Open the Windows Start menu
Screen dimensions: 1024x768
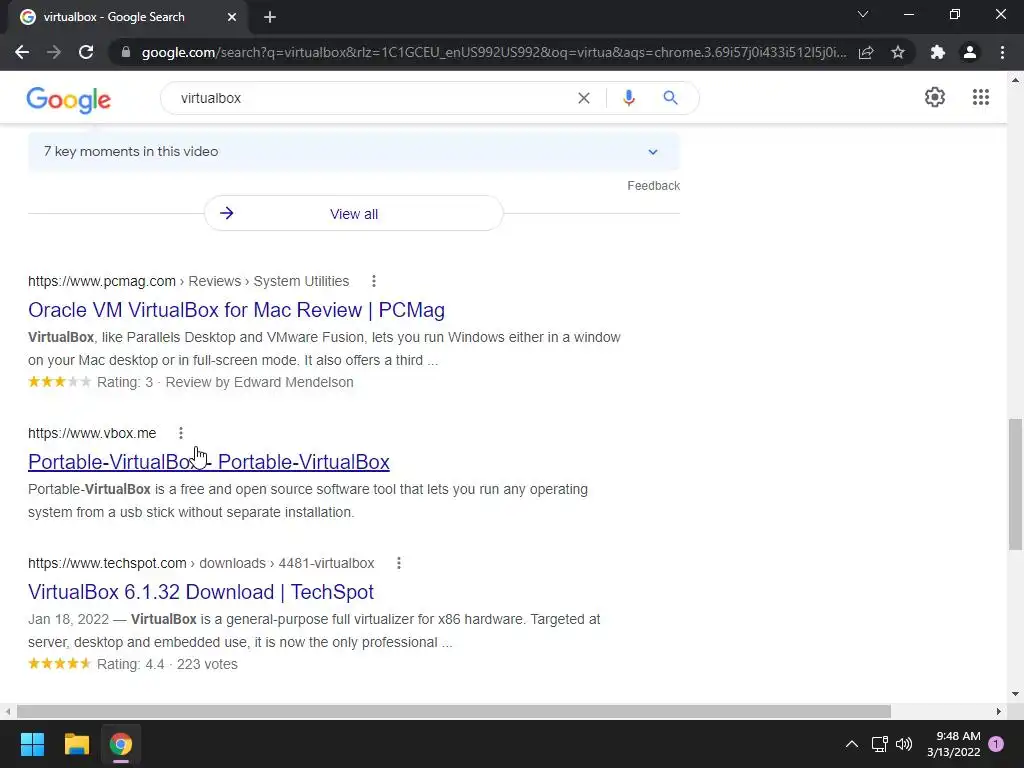point(32,744)
